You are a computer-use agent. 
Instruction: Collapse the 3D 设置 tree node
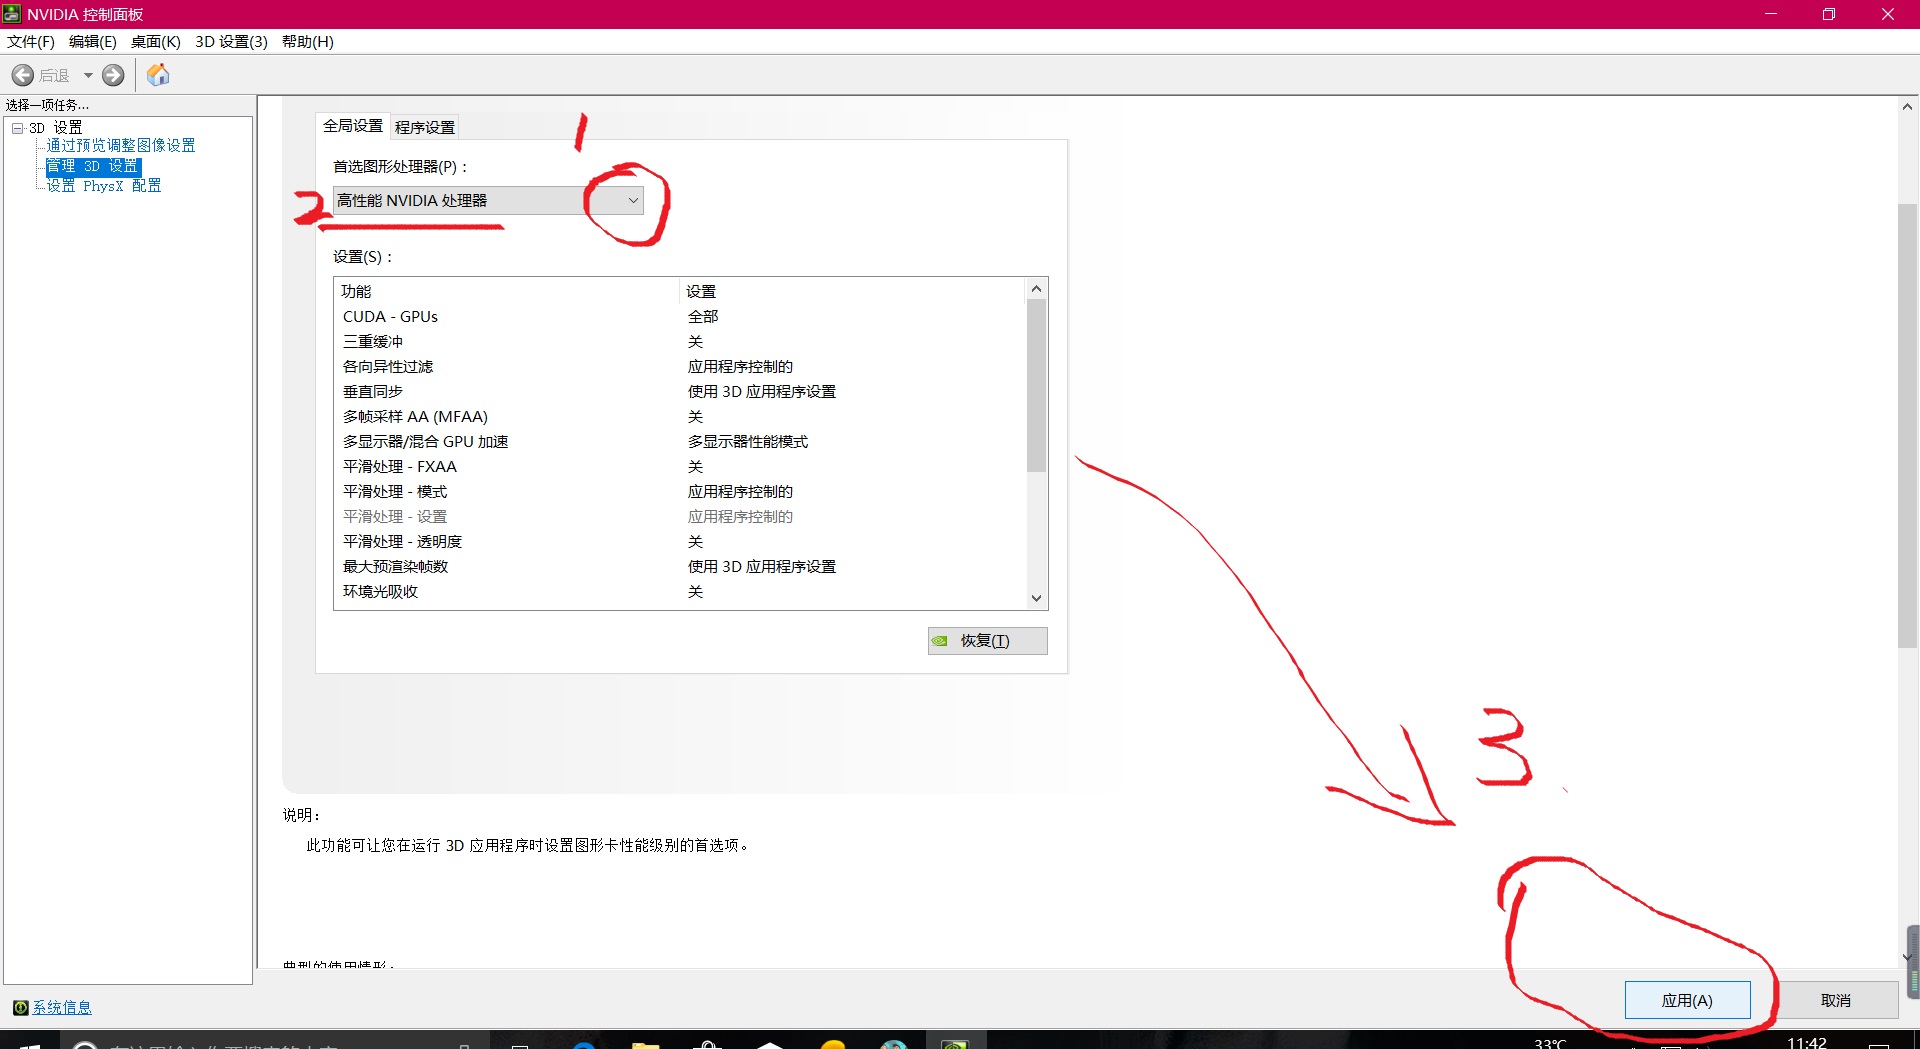tap(17, 128)
